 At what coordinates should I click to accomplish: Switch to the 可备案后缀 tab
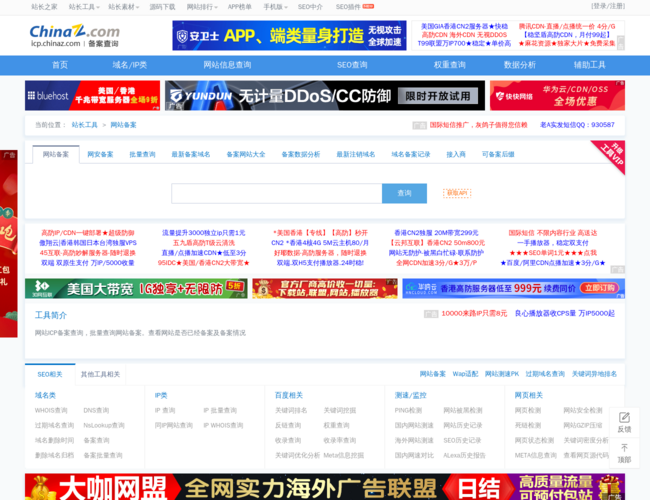pyautogui.click(x=498, y=155)
